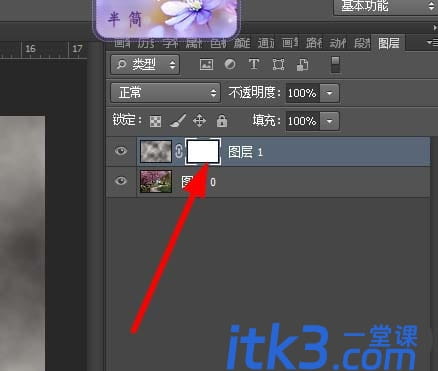Hide 图层 1 via its eye icon
Screen dimensions: 438x371
pos(121,151)
